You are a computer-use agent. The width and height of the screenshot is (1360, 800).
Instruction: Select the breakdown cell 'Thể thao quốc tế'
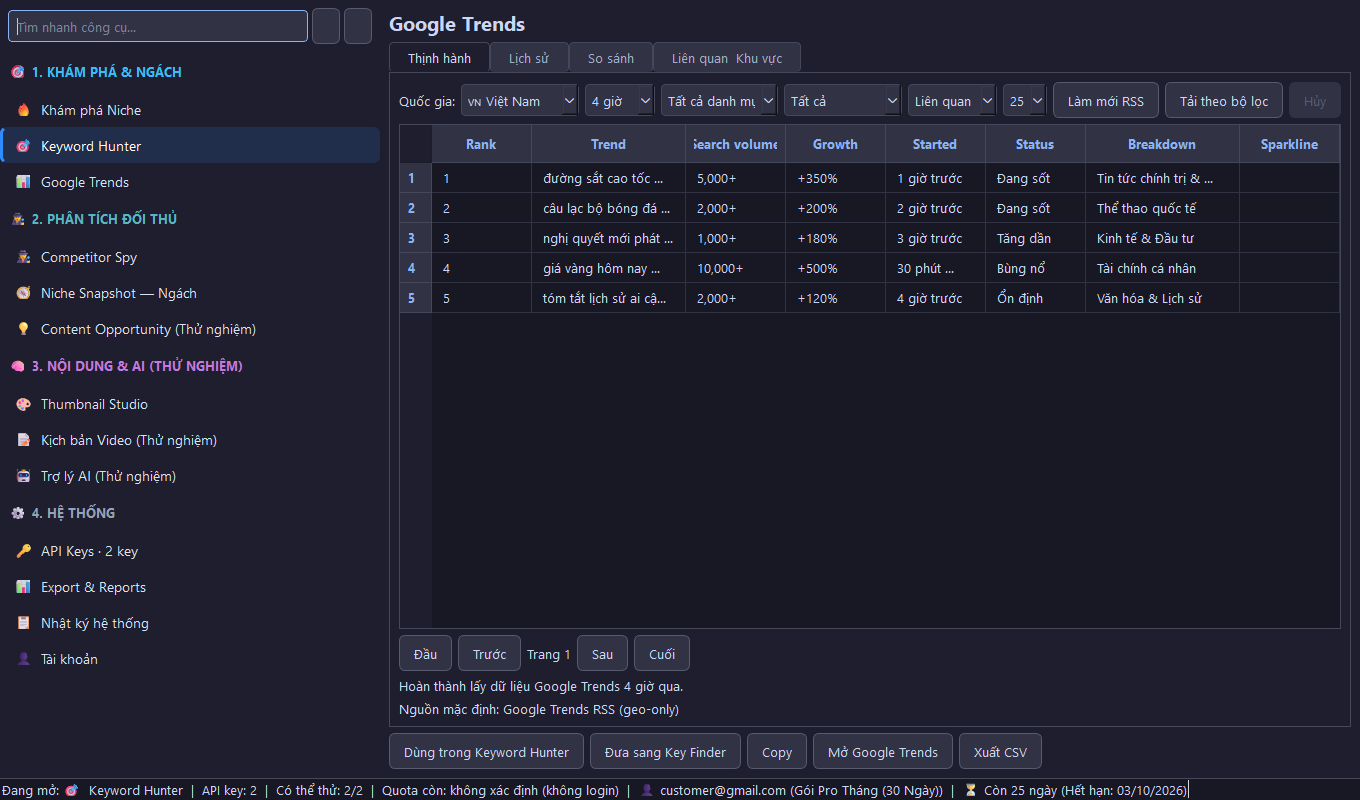point(1162,208)
